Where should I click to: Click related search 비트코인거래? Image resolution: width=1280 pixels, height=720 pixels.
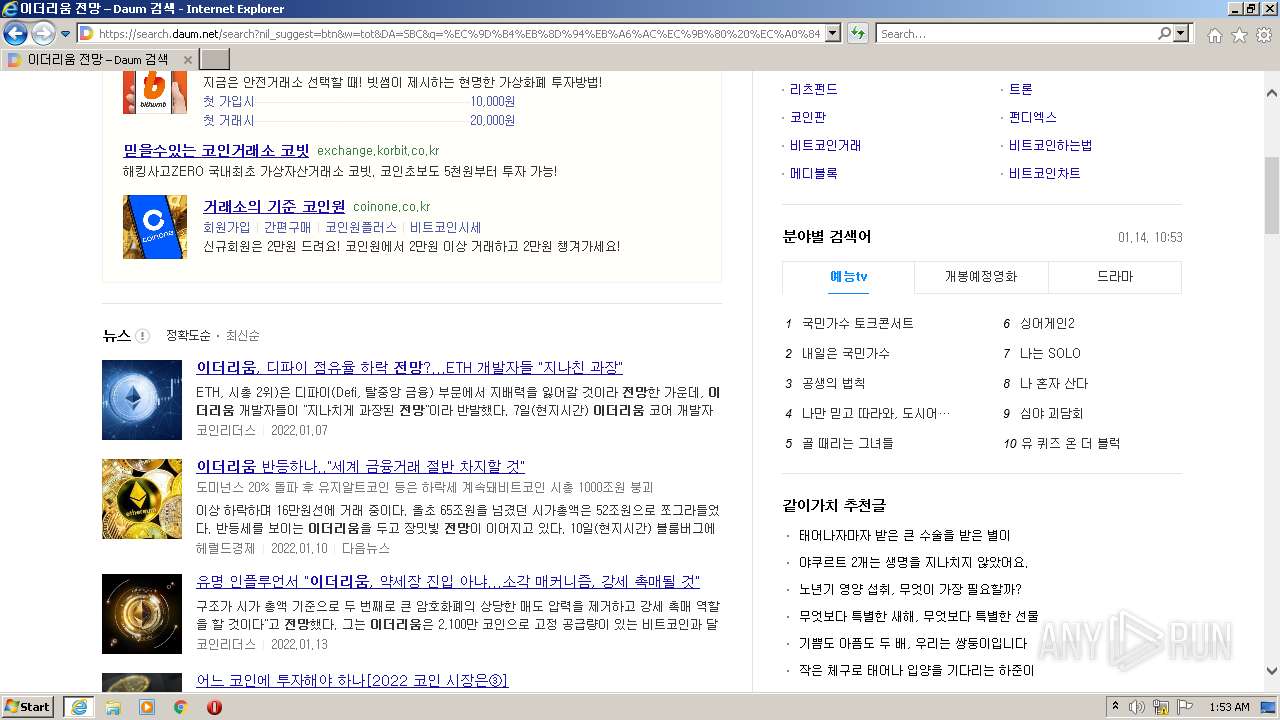tap(826, 146)
